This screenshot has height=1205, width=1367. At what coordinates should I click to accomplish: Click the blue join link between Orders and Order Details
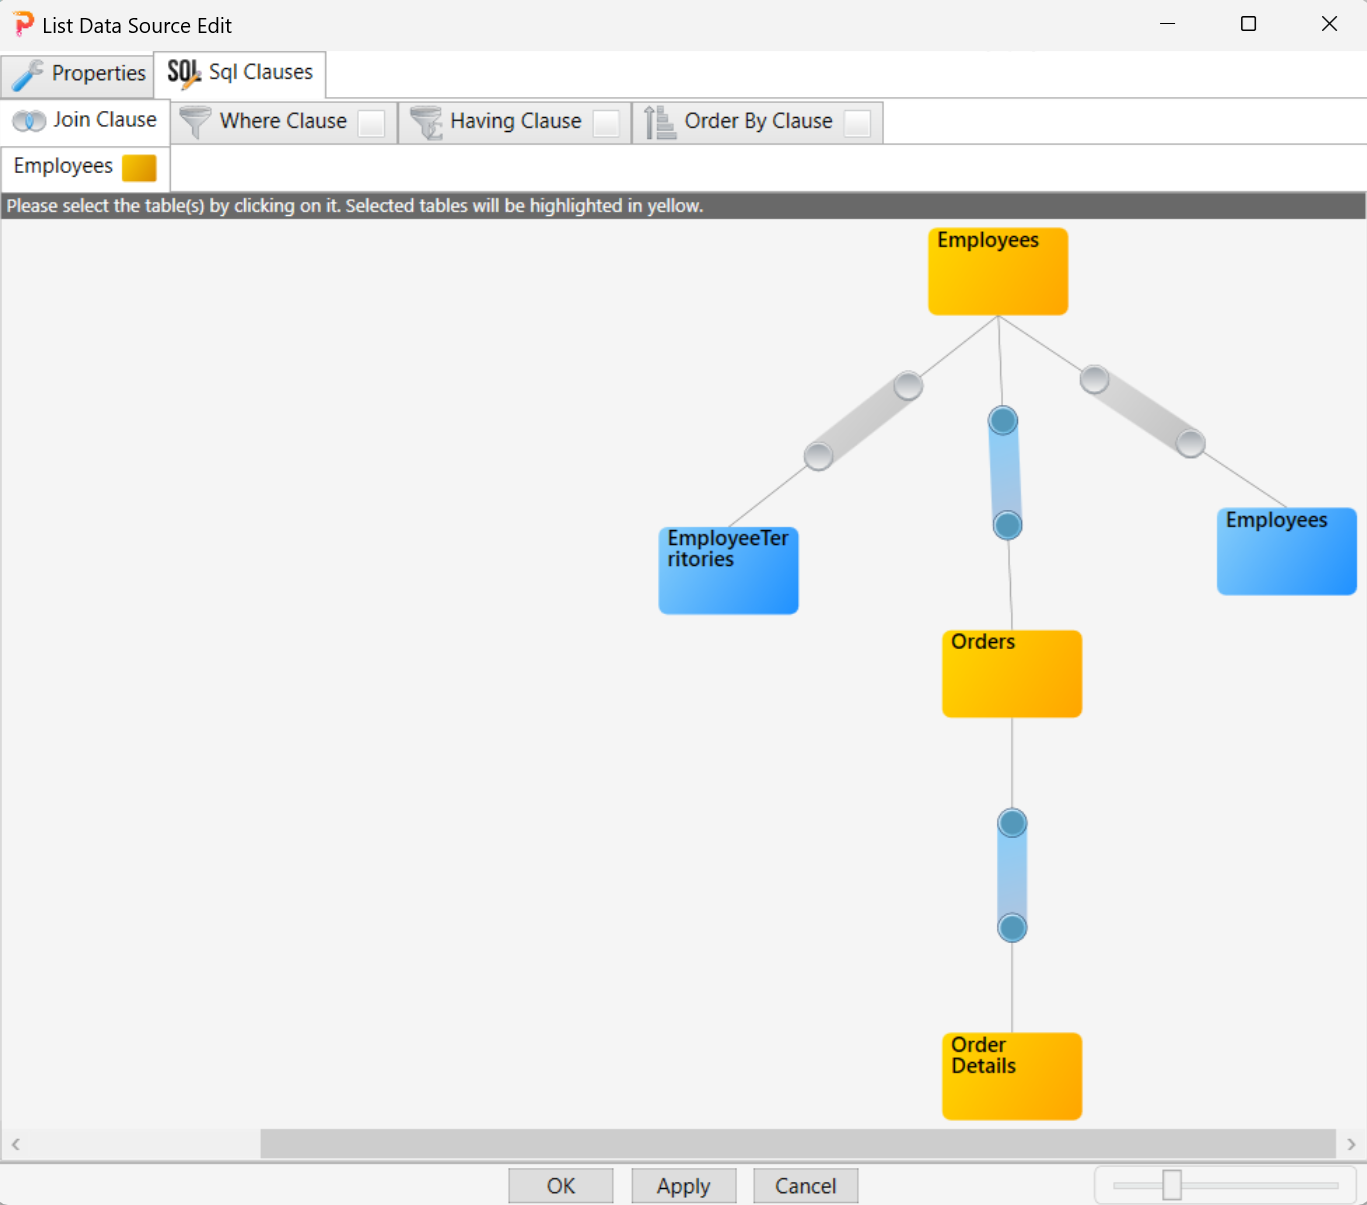(1012, 875)
